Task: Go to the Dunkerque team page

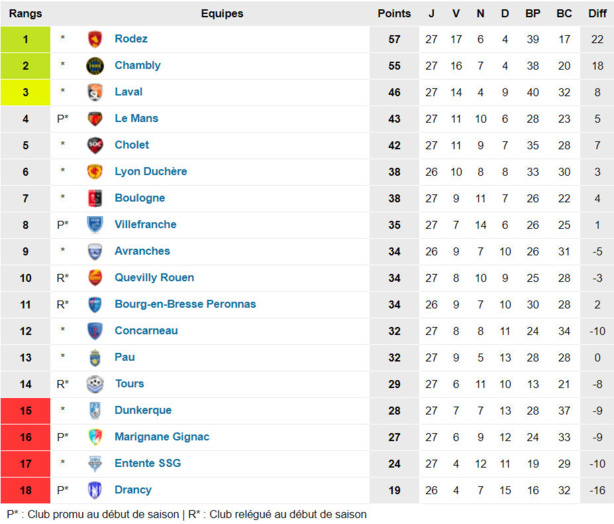Action: (143, 410)
